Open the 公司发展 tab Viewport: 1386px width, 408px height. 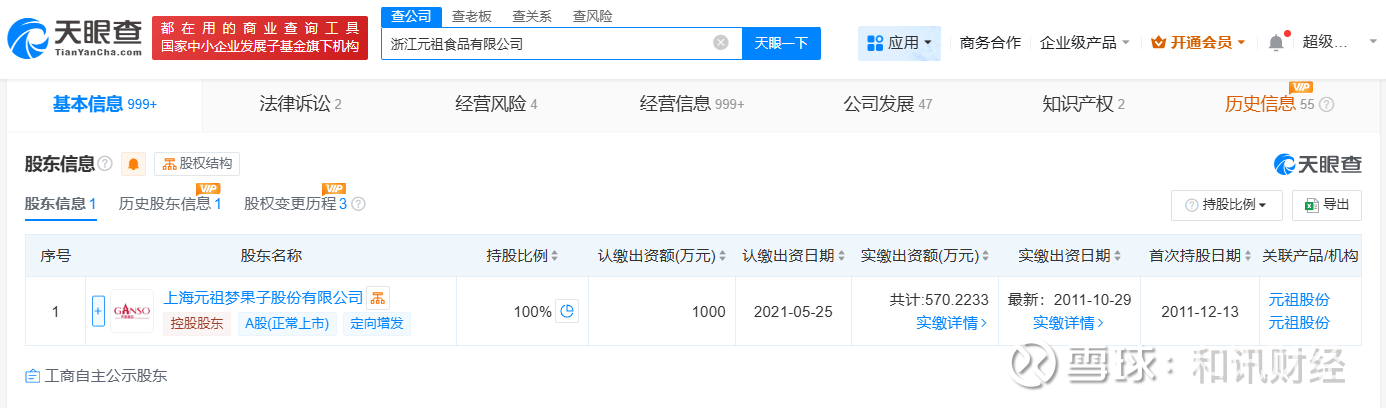pos(888,104)
